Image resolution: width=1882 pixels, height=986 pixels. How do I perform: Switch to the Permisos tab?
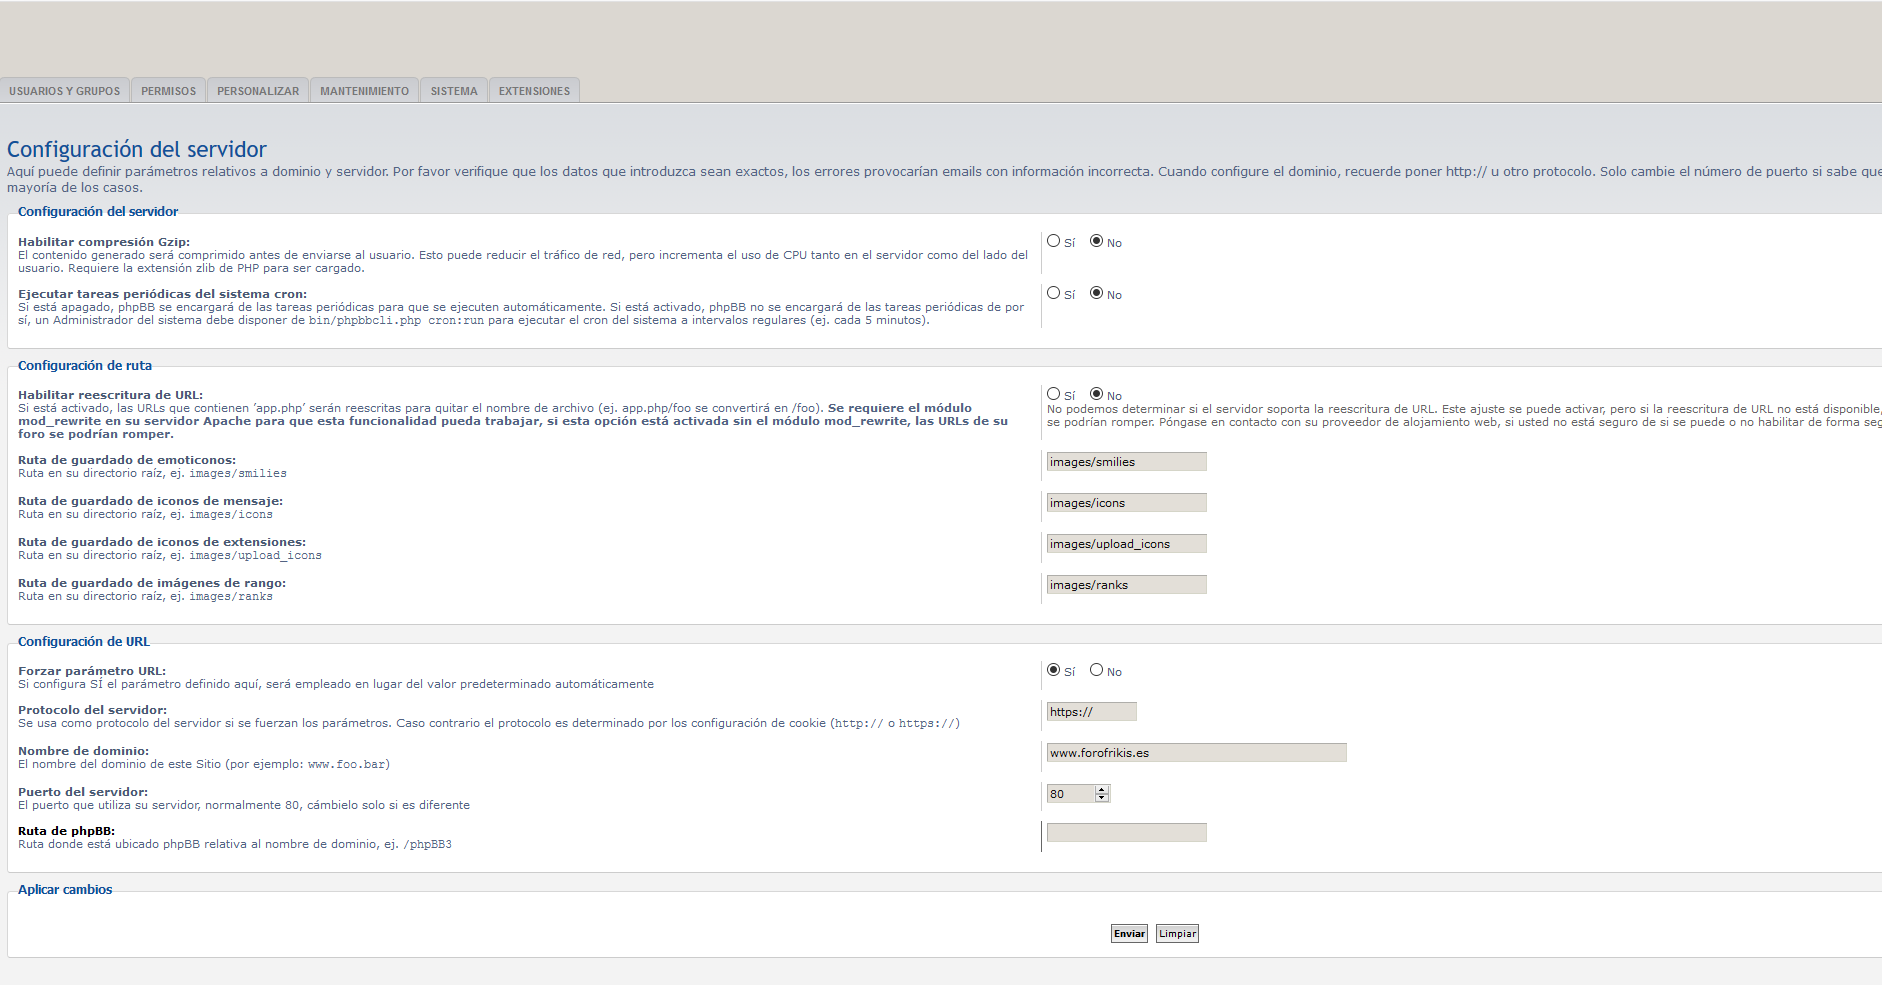pyautogui.click(x=168, y=91)
